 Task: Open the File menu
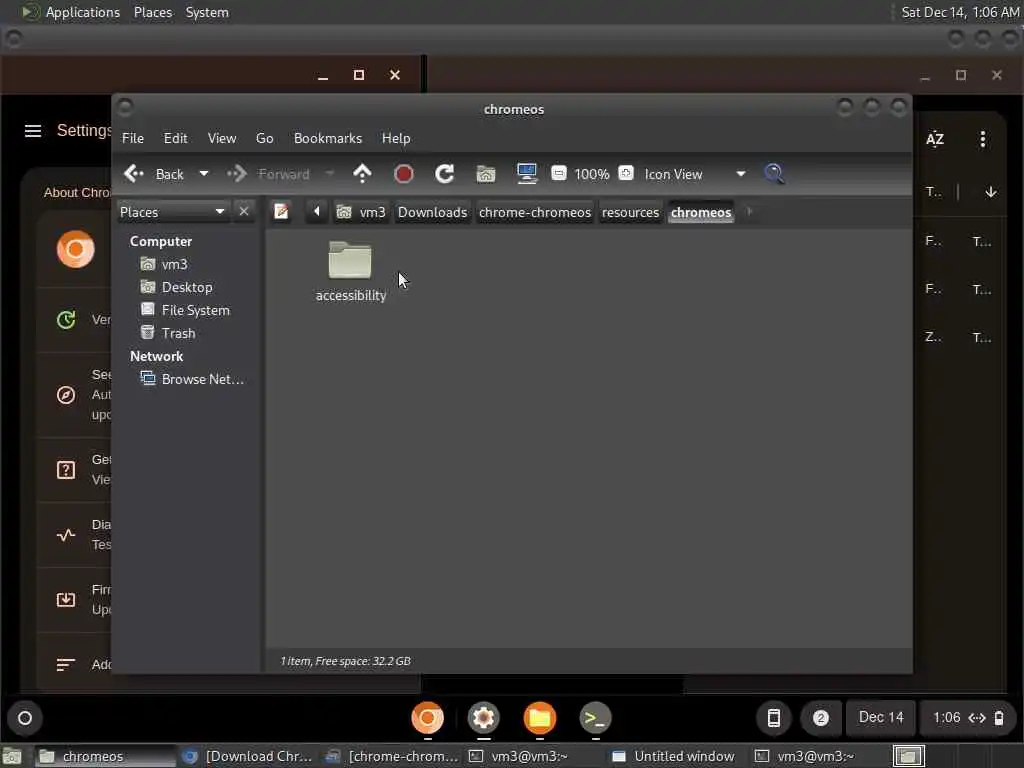click(x=133, y=138)
